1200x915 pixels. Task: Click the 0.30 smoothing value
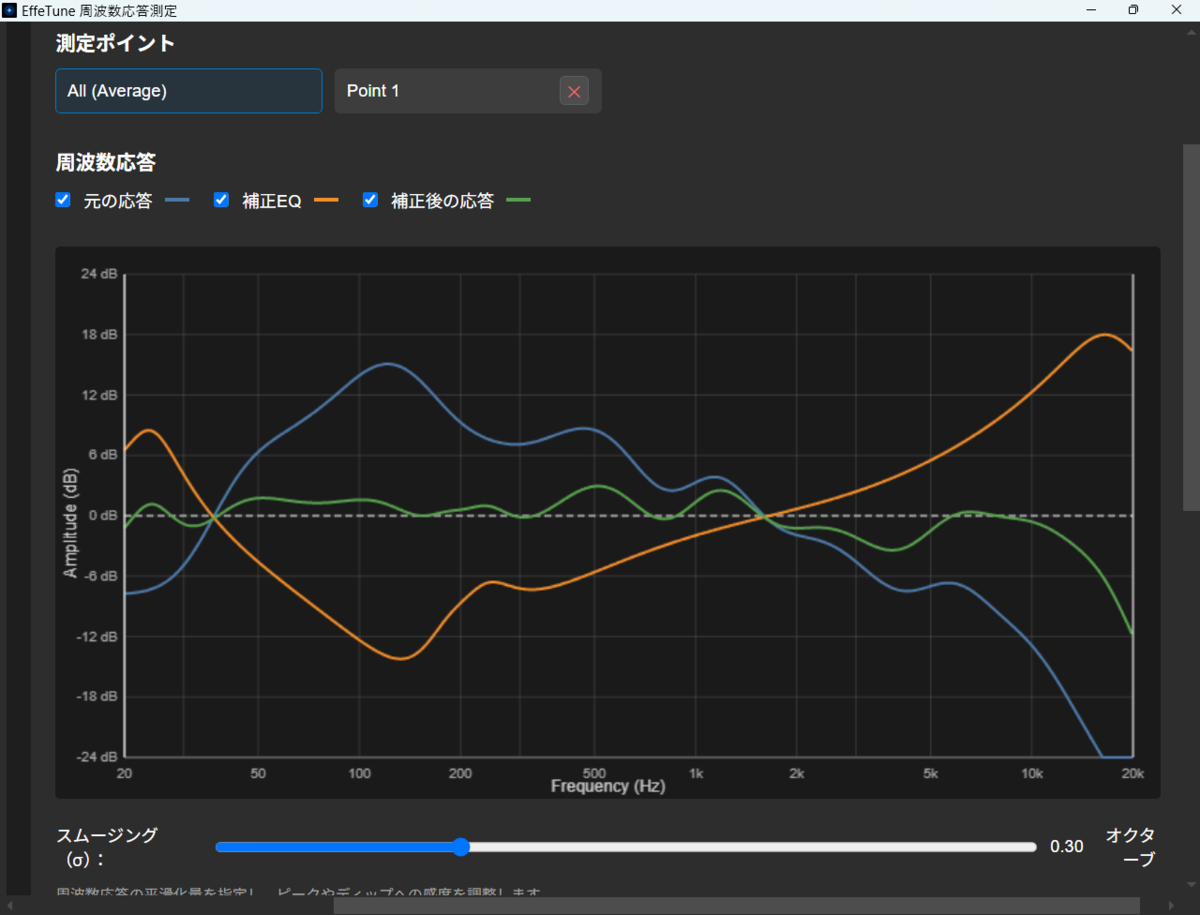[1066, 847]
